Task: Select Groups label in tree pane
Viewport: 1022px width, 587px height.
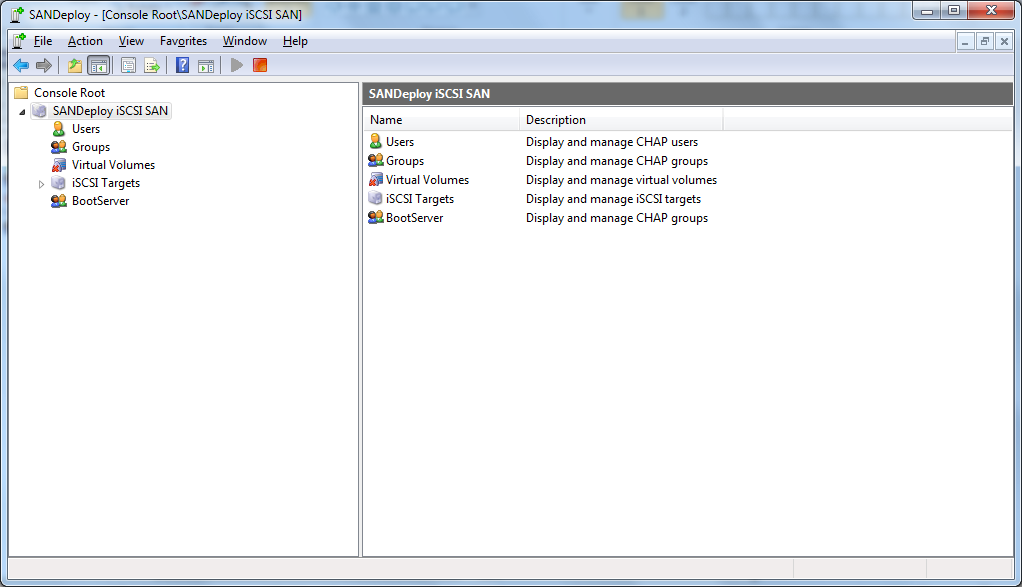Action: 91,147
